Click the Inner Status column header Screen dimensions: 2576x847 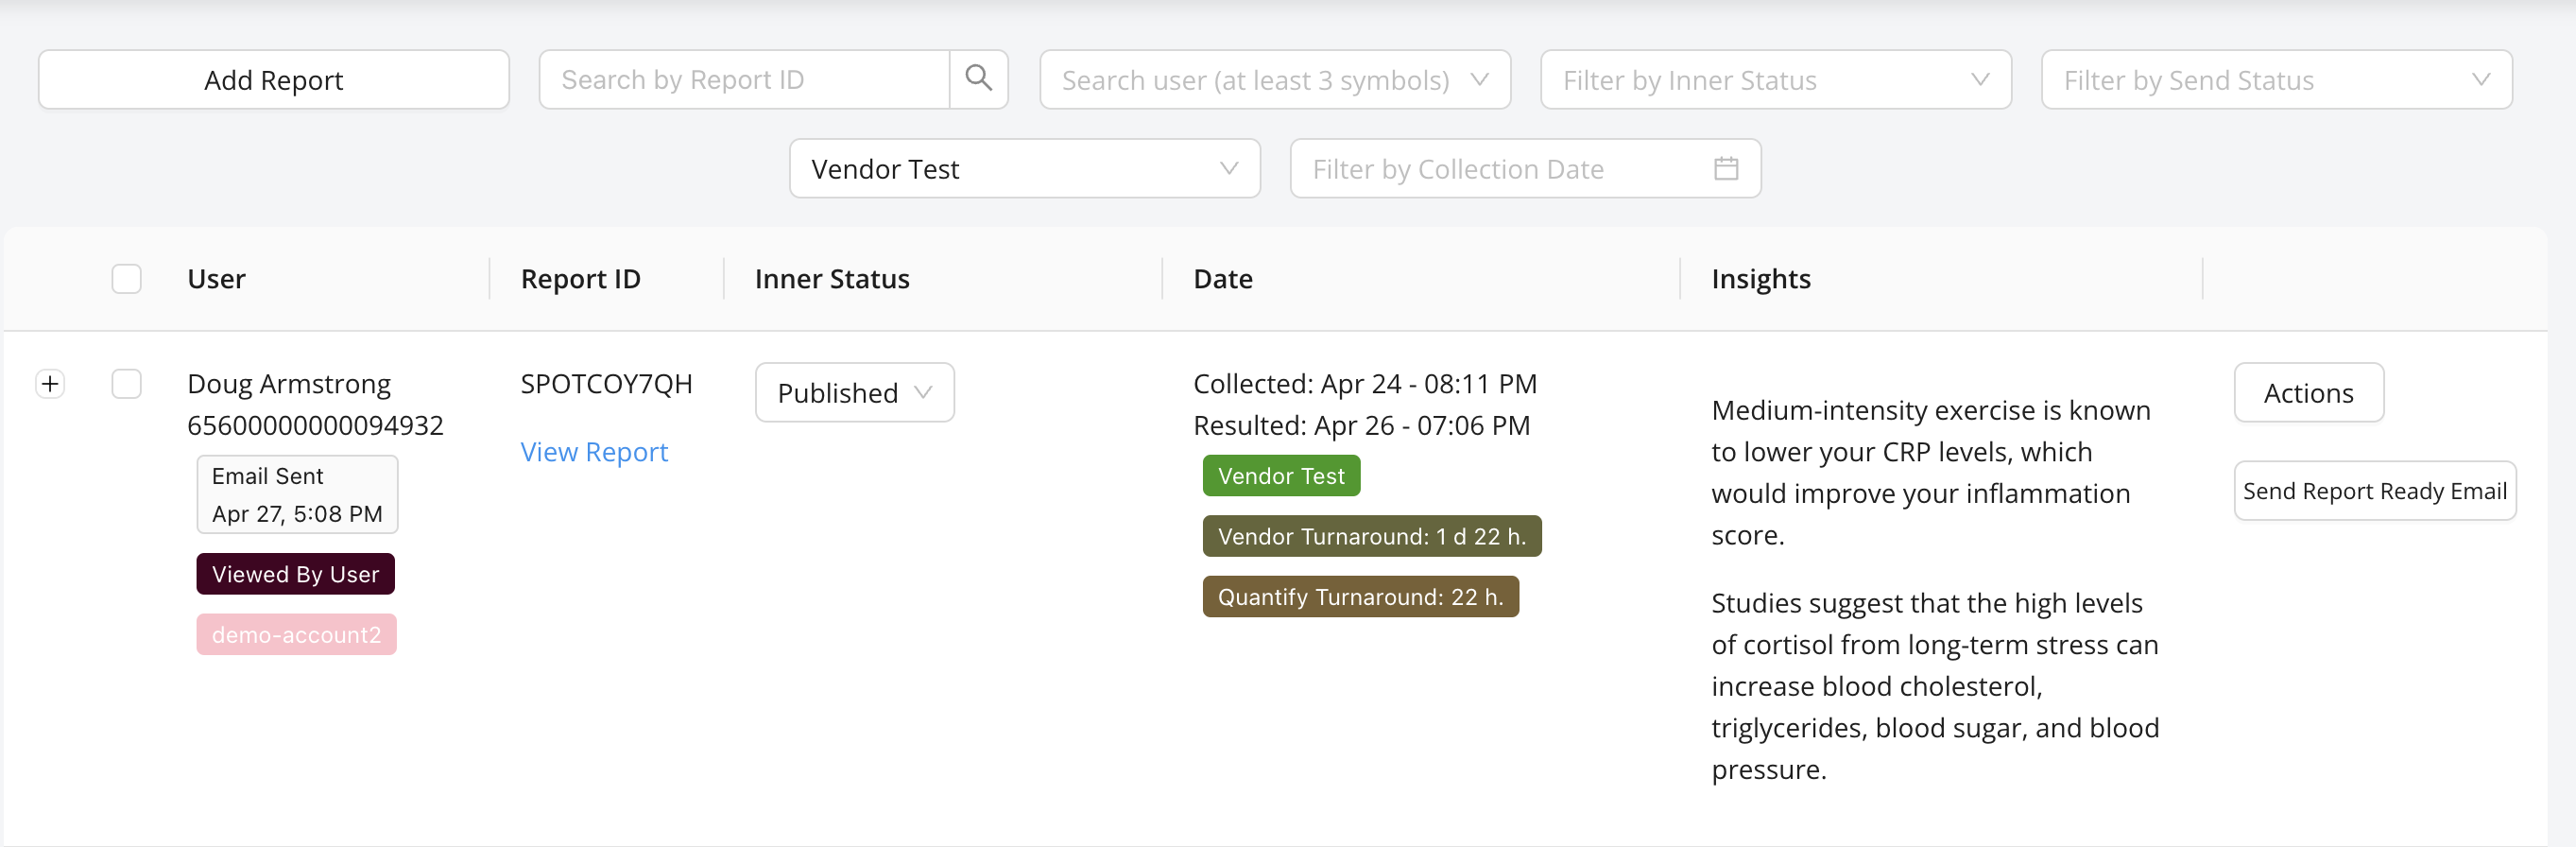(832, 279)
